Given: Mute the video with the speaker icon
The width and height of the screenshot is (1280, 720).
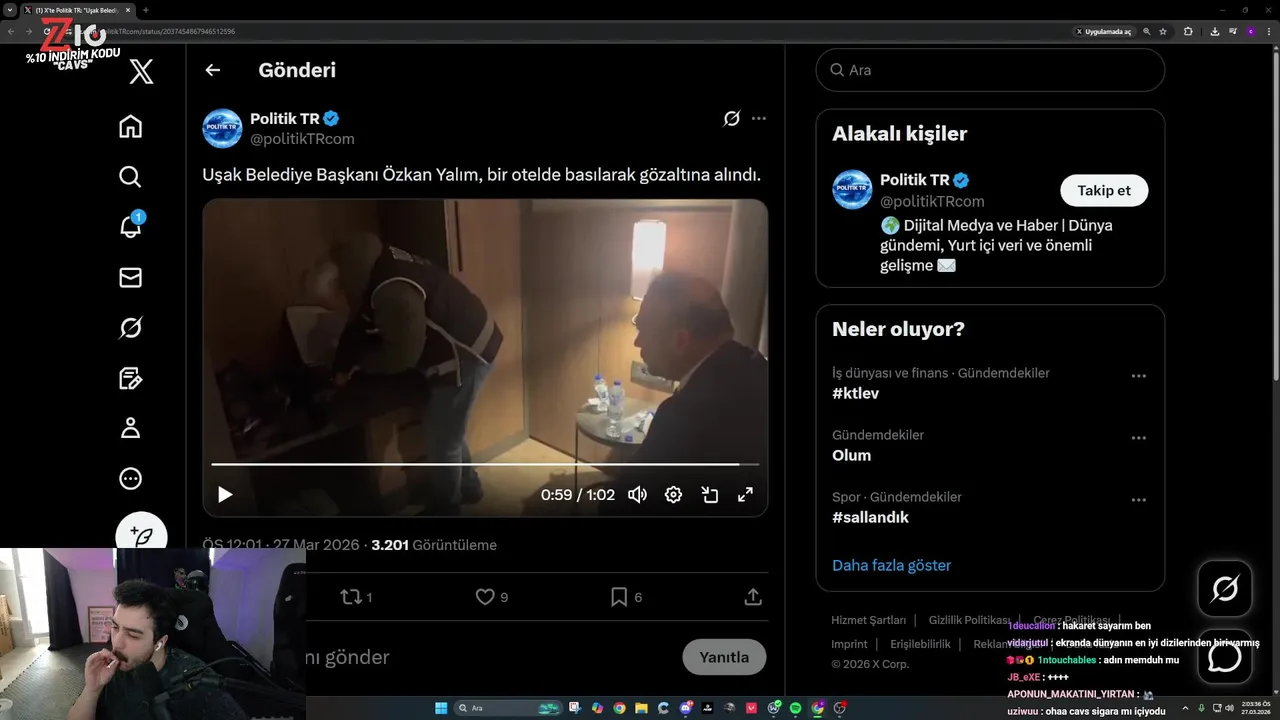Looking at the screenshot, I should 637,494.
